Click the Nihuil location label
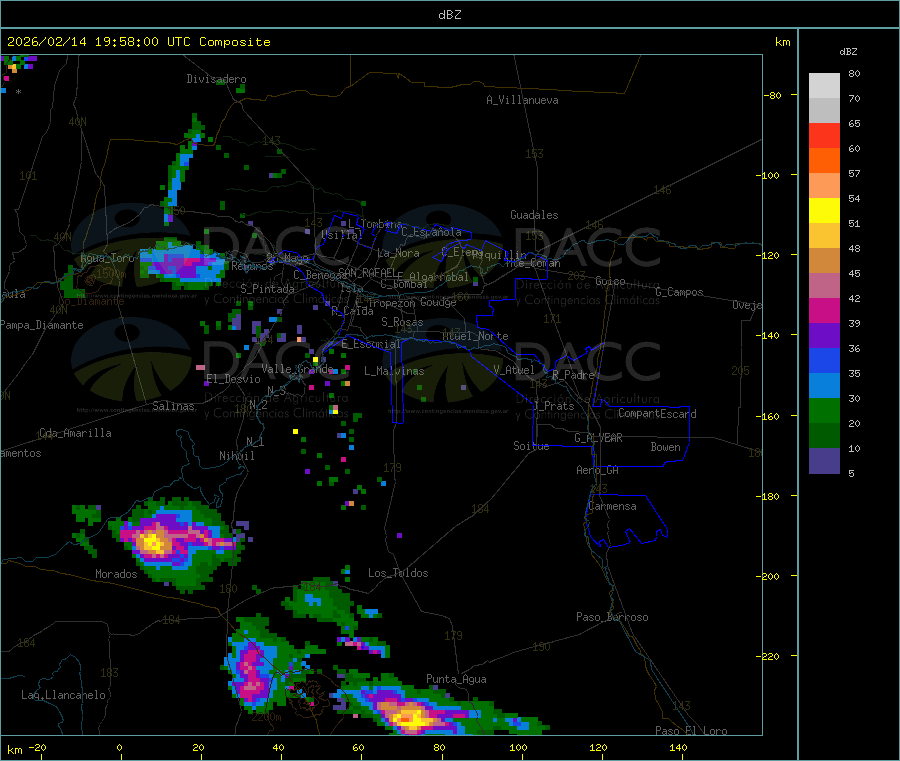The height and width of the screenshot is (761, 900). (x=236, y=456)
